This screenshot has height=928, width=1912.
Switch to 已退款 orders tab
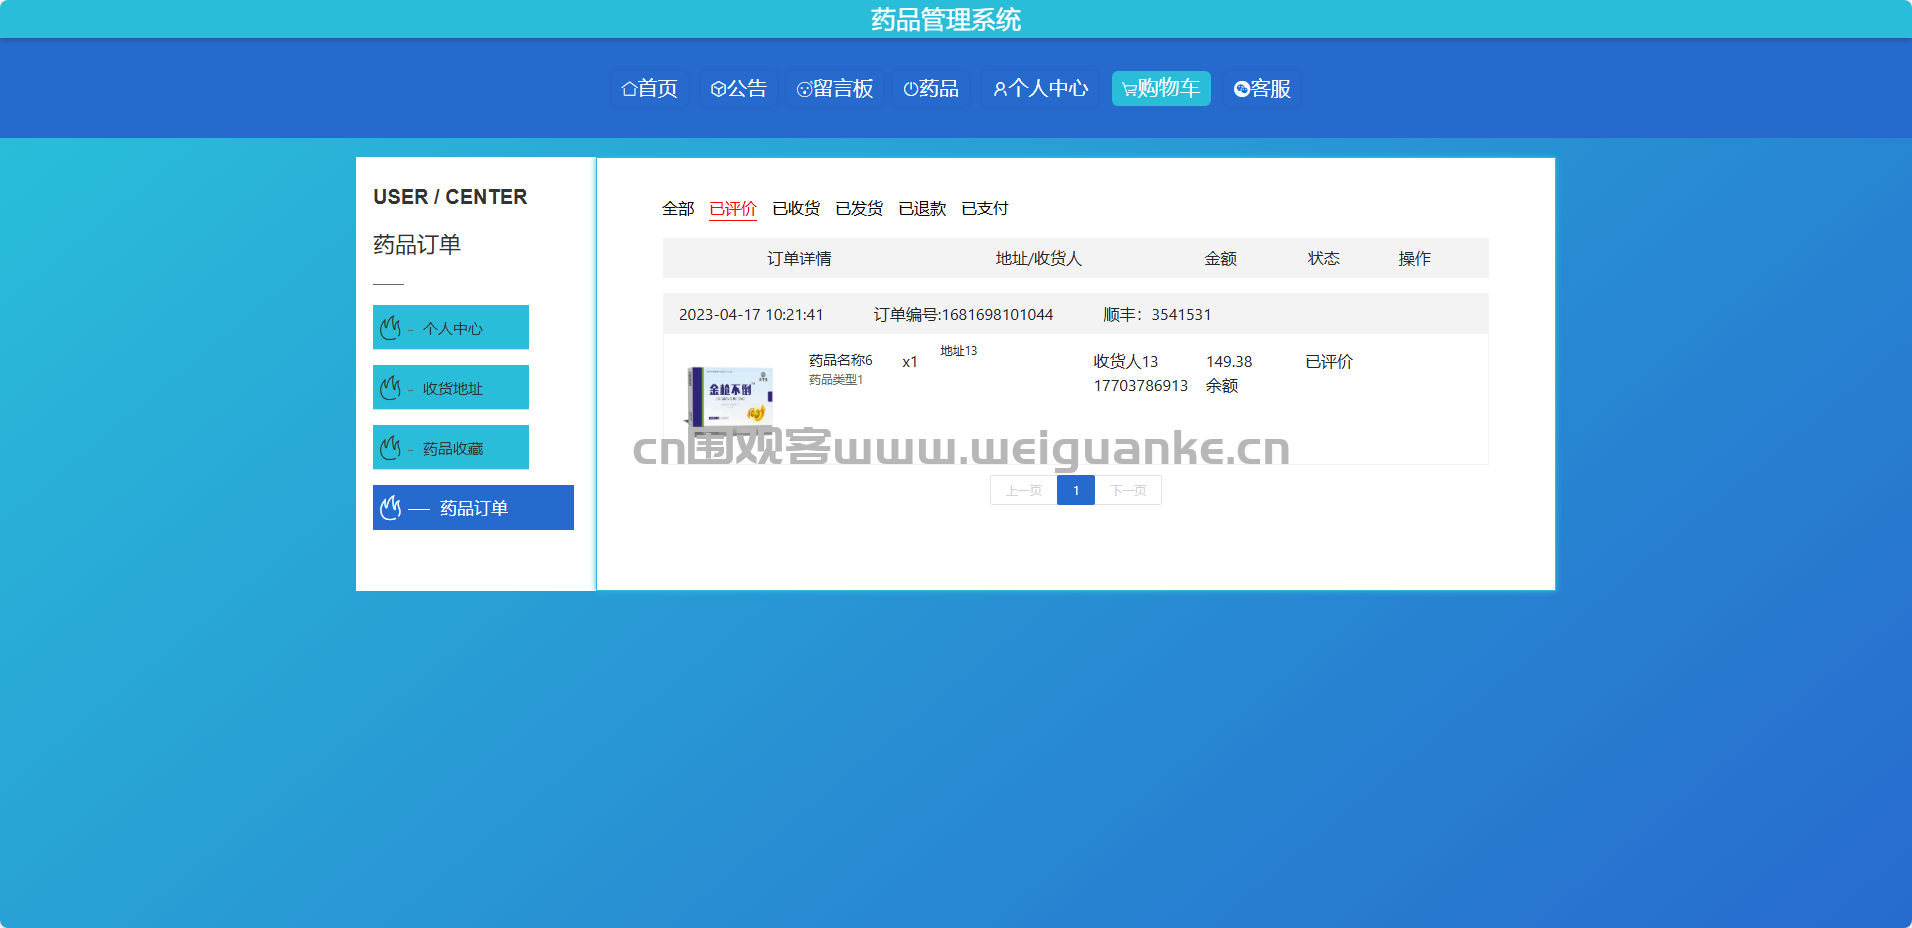pos(922,208)
